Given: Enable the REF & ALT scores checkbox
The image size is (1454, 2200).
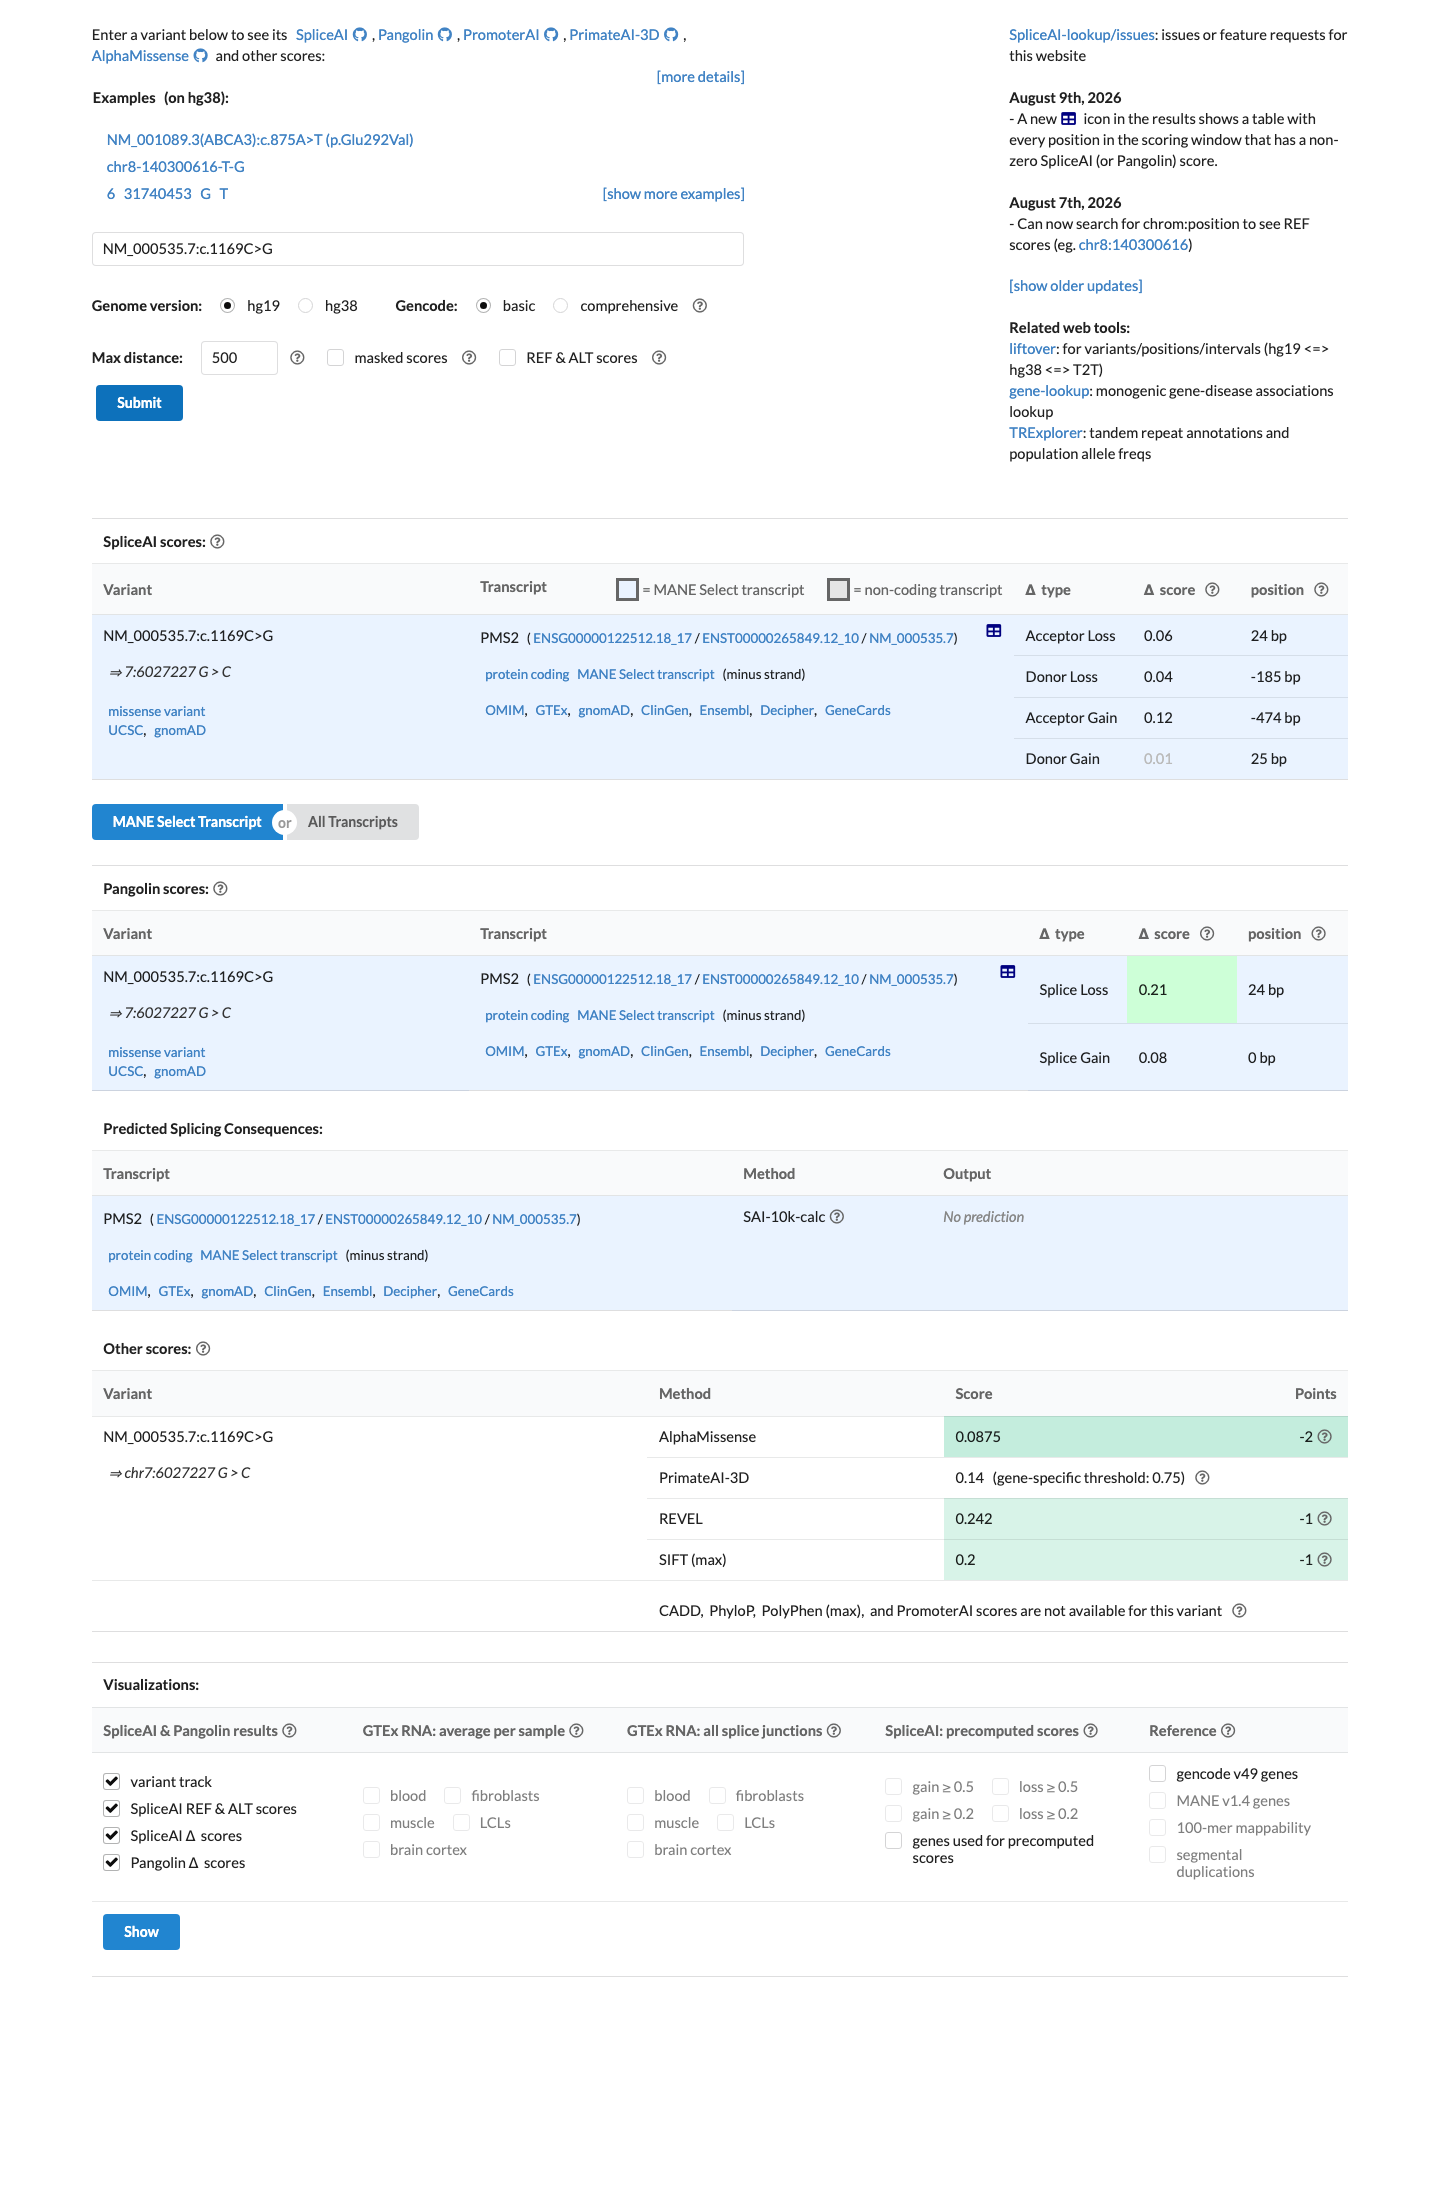Looking at the screenshot, I should [x=508, y=358].
